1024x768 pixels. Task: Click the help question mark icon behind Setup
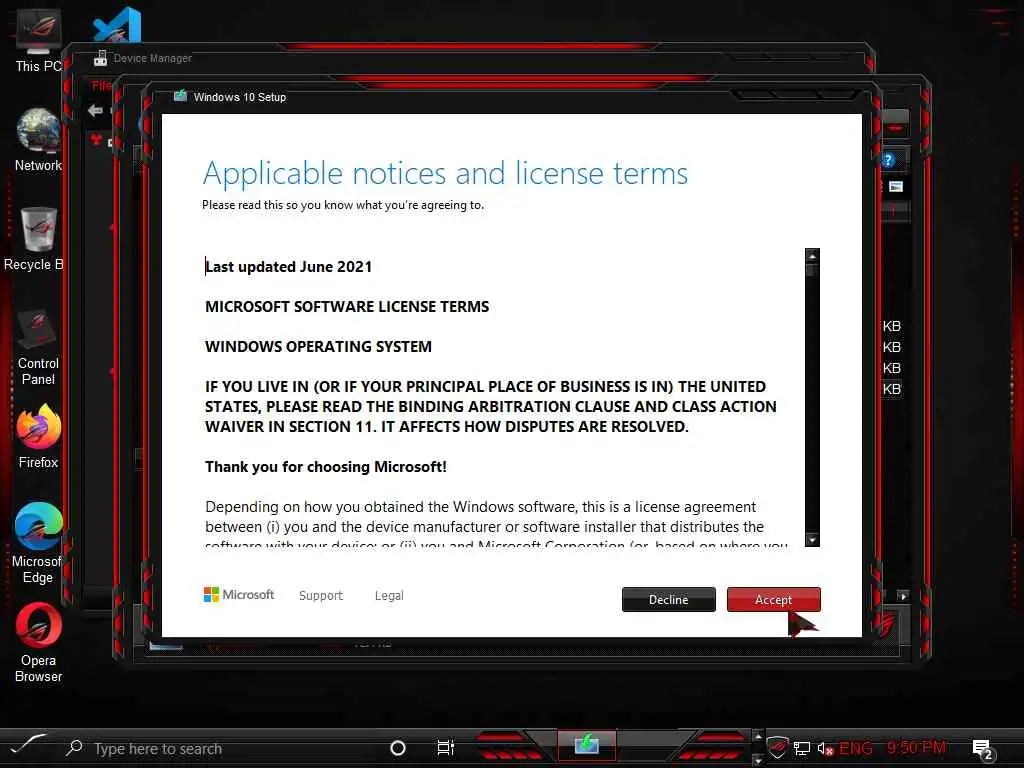889,161
